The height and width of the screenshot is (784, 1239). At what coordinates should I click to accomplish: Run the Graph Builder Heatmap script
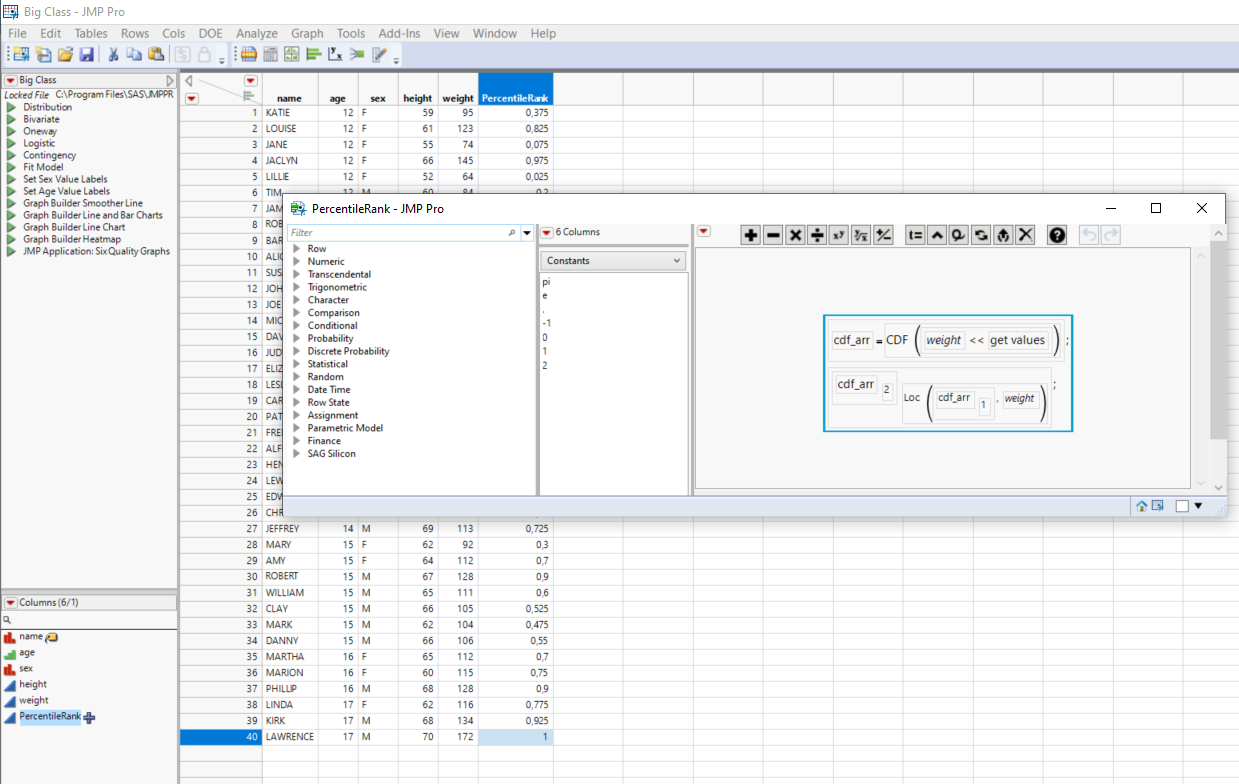coord(72,239)
